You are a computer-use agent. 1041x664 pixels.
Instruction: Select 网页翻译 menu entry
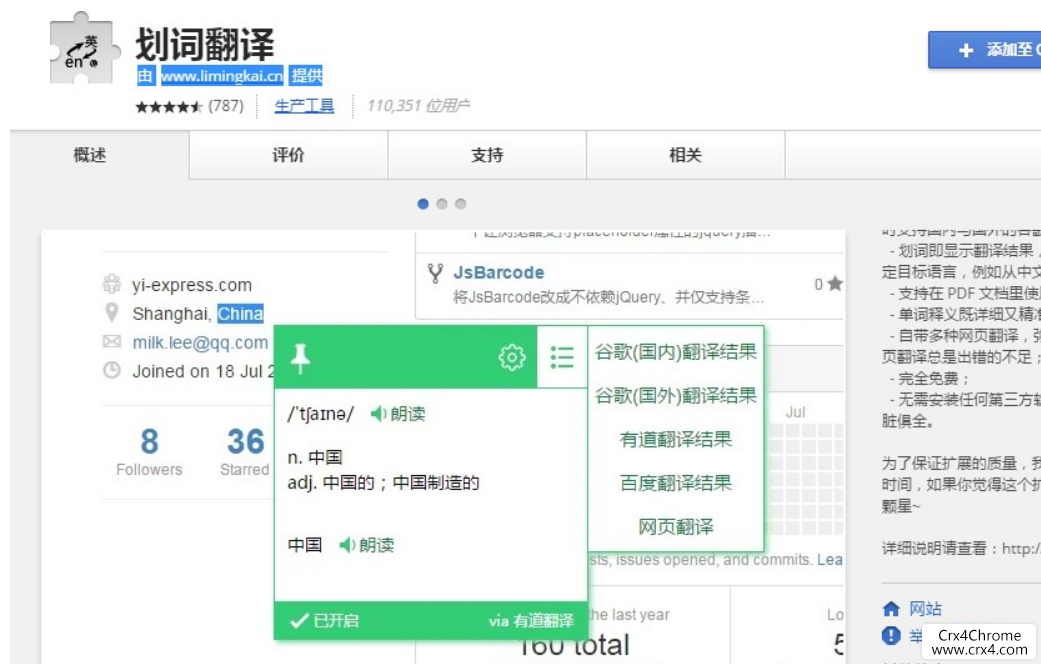(x=676, y=527)
